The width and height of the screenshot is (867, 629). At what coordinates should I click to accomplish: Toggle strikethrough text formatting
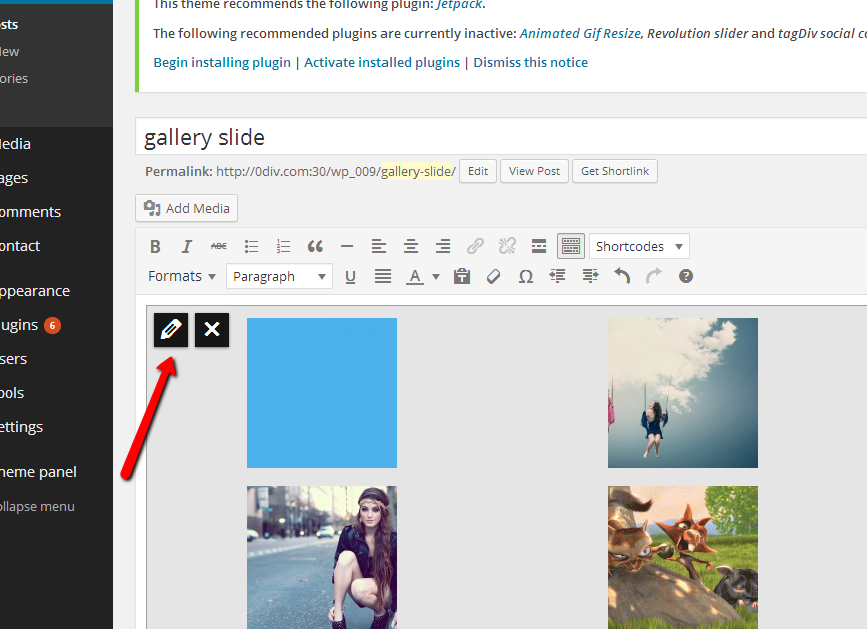(x=218, y=246)
